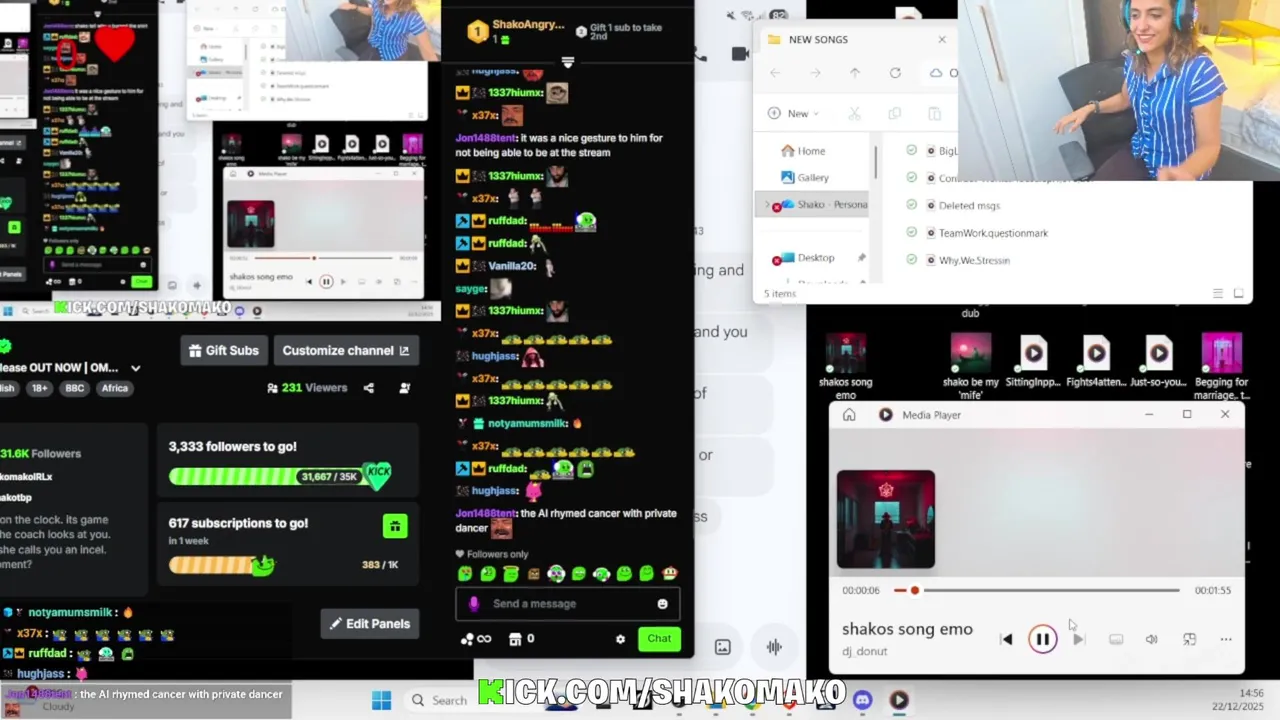Open chat settings gear
1280x720 pixels.
click(620, 639)
